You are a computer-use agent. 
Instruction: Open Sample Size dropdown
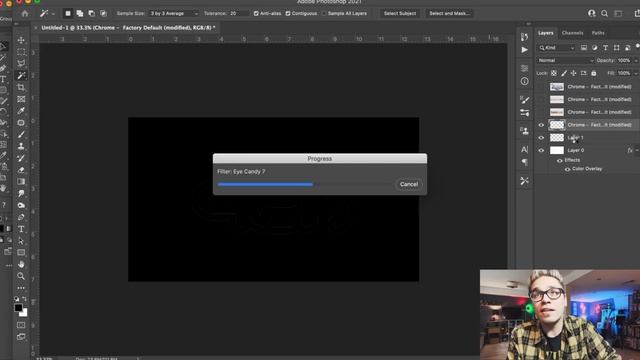click(174, 13)
